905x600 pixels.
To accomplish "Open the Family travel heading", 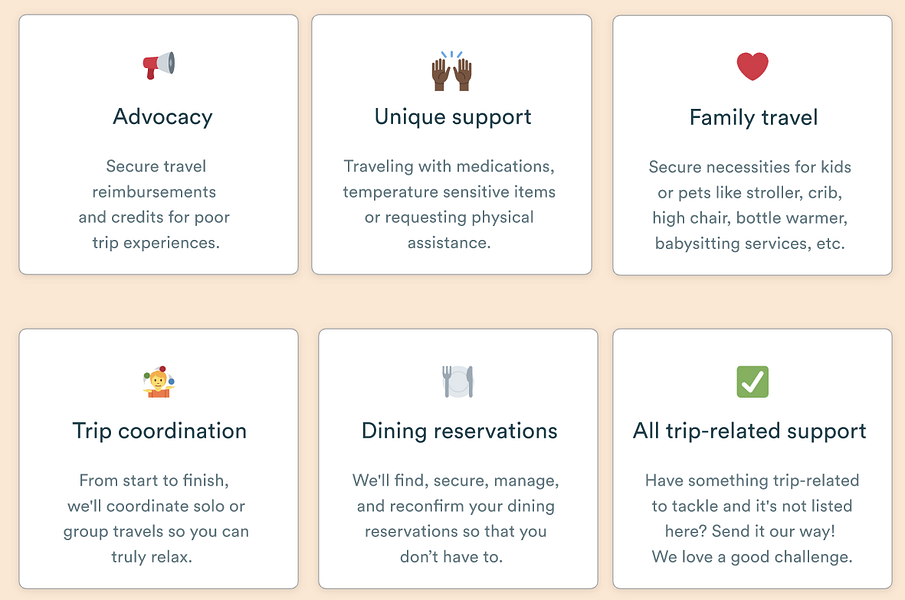I will coord(754,118).
